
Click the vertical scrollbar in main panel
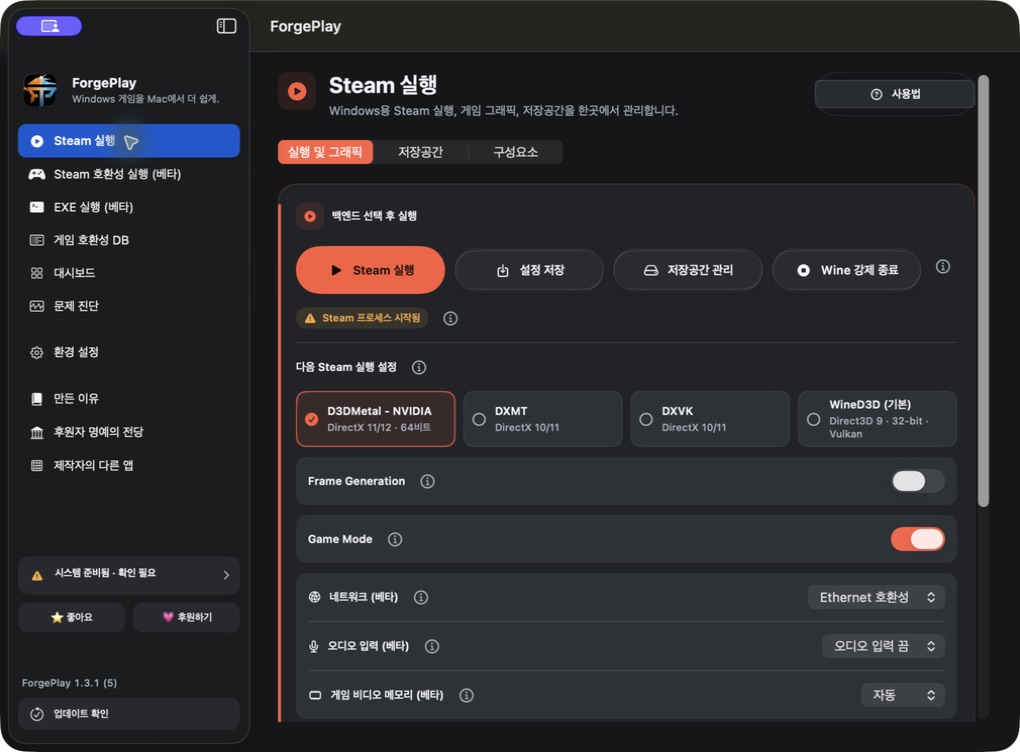984,291
